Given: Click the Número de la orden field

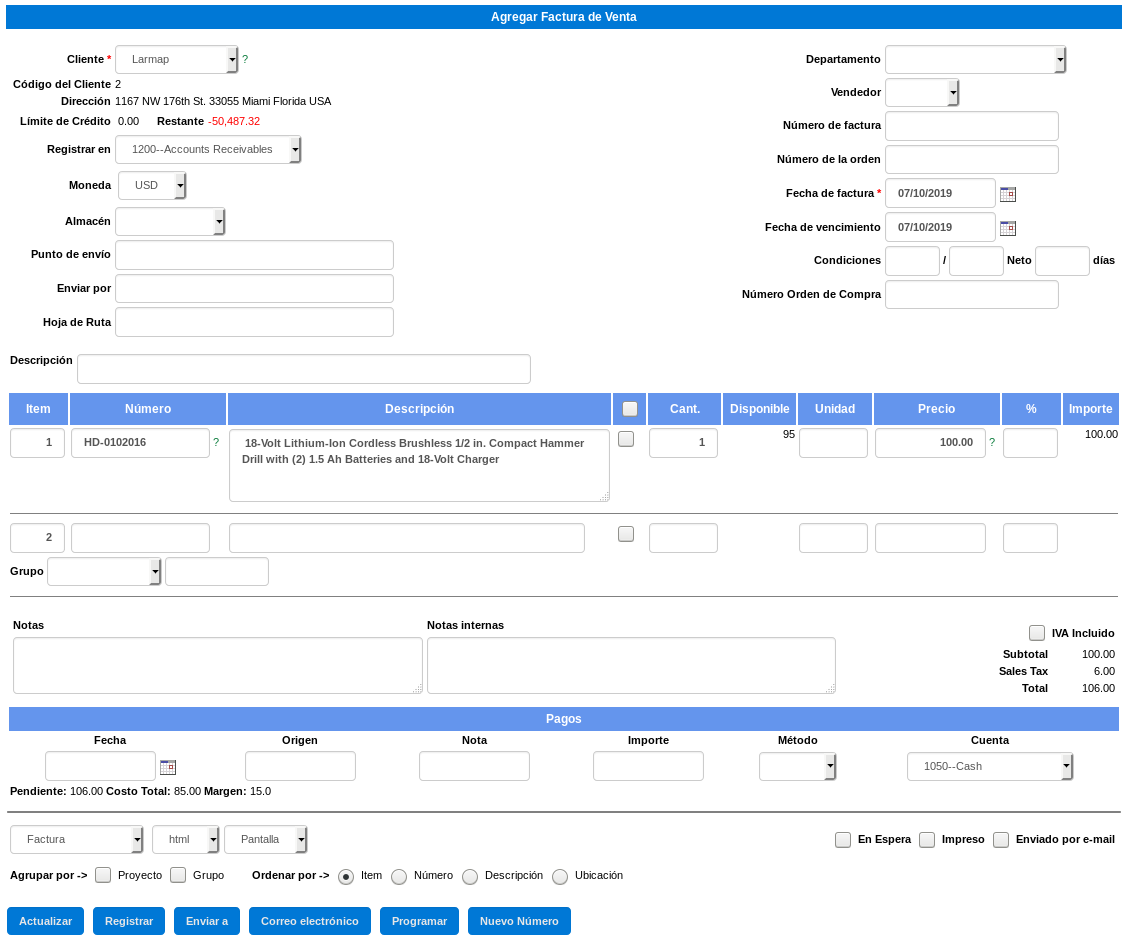Looking at the screenshot, I should pyautogui.click(x=972, y=159).
